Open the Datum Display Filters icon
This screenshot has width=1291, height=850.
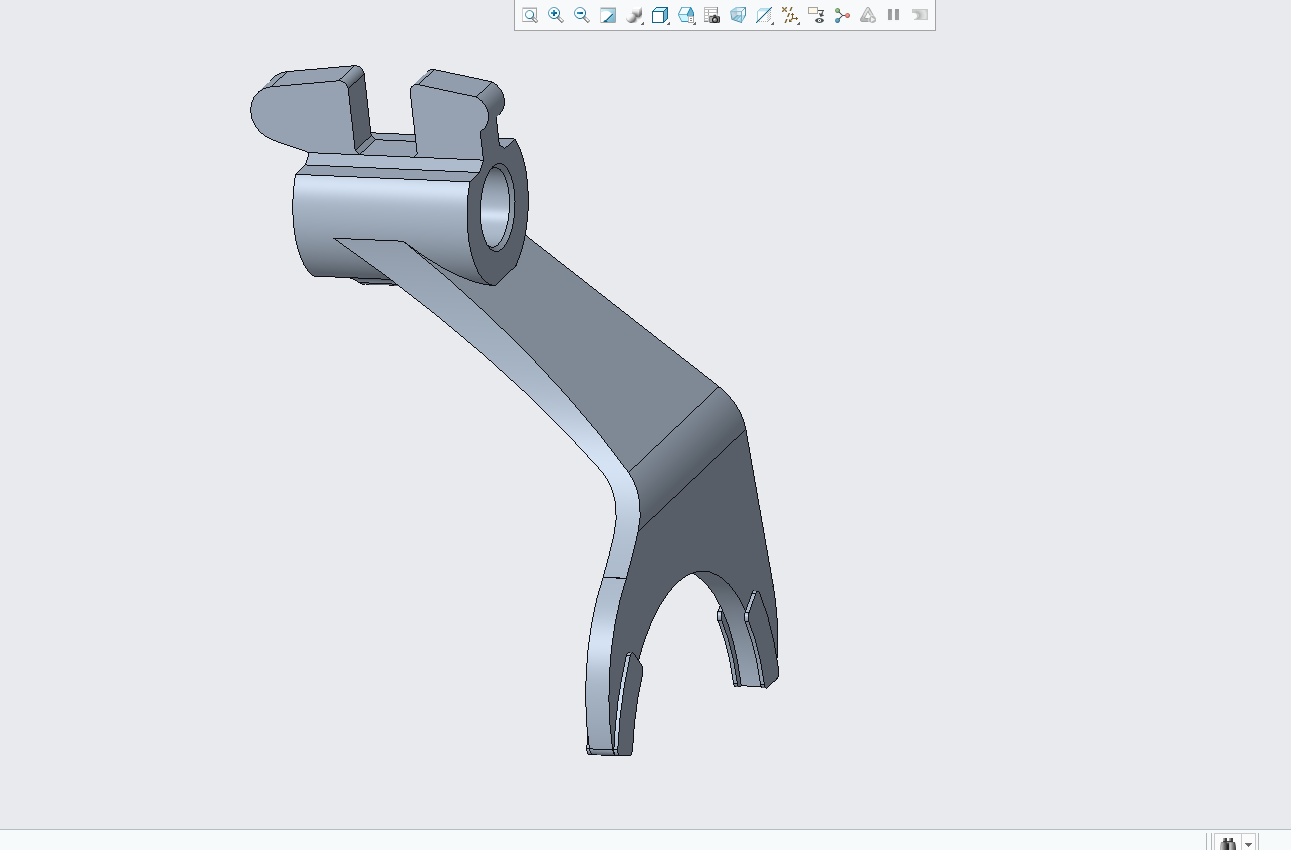point(790,15)
